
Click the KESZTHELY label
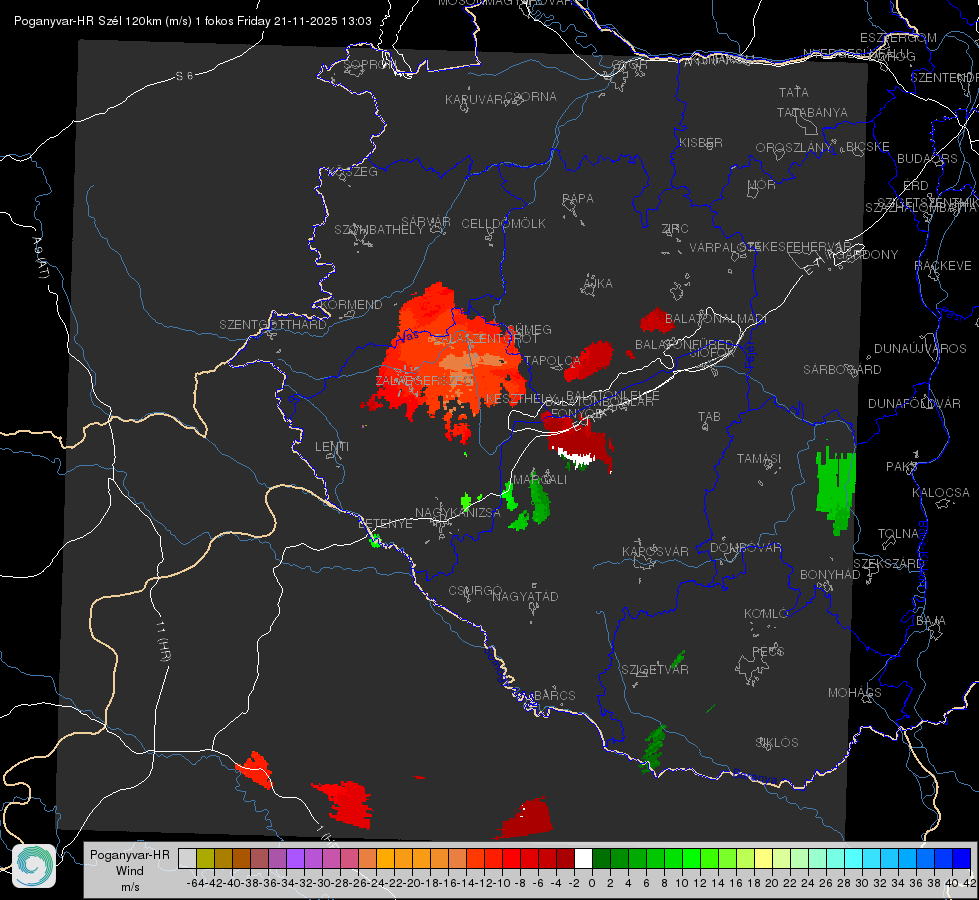(x=520, y=398)
